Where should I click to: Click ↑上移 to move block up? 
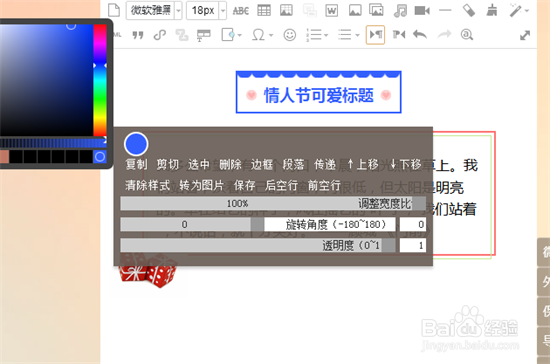(363, 164)
